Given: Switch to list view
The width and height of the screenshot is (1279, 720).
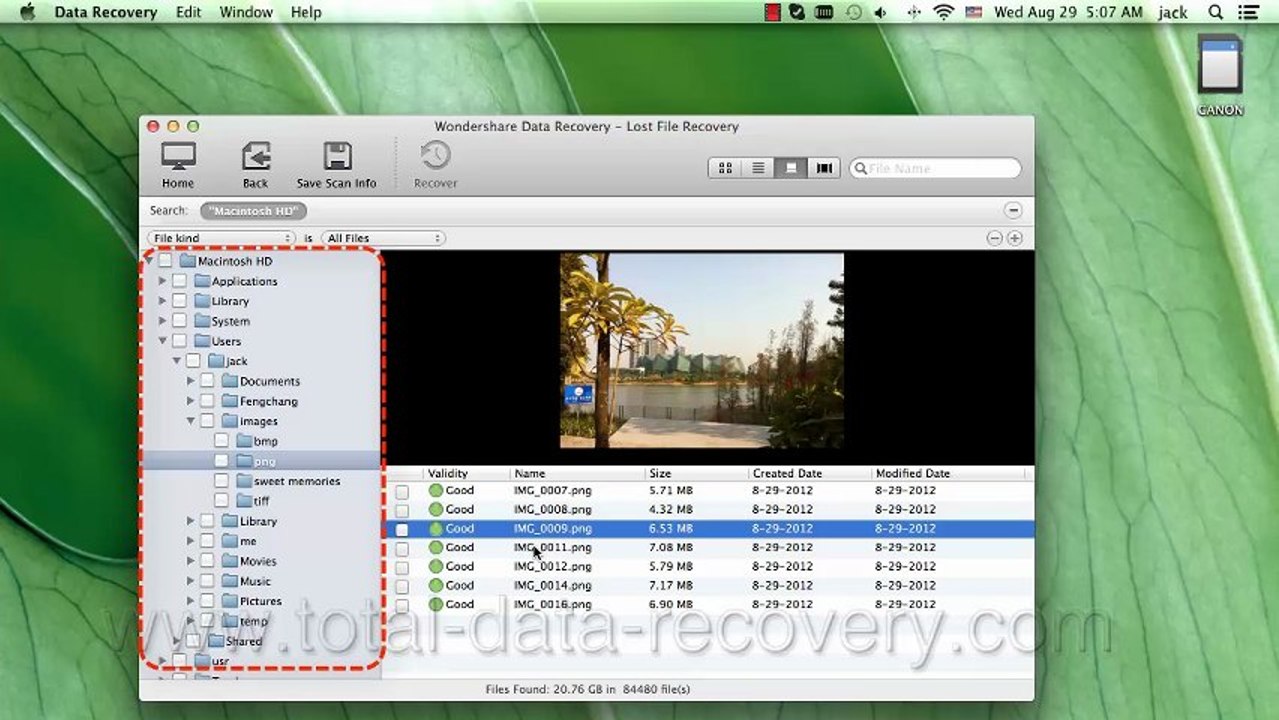Looking at the screenshot, I should tap(758, 168).
